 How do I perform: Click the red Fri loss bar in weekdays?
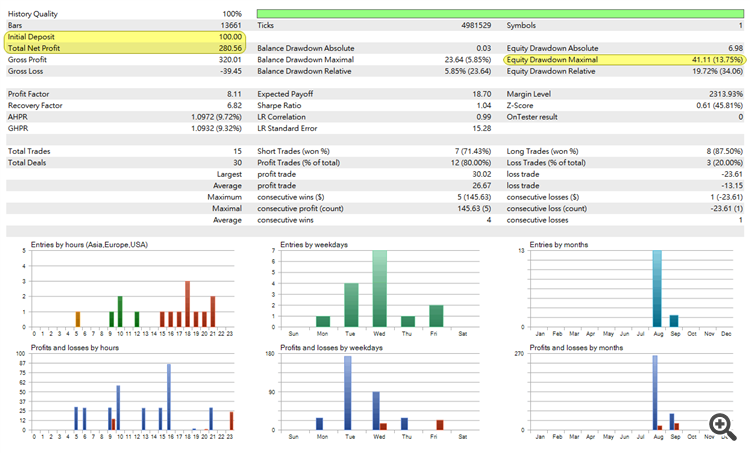pyautogui.click(x=440, y=425)
